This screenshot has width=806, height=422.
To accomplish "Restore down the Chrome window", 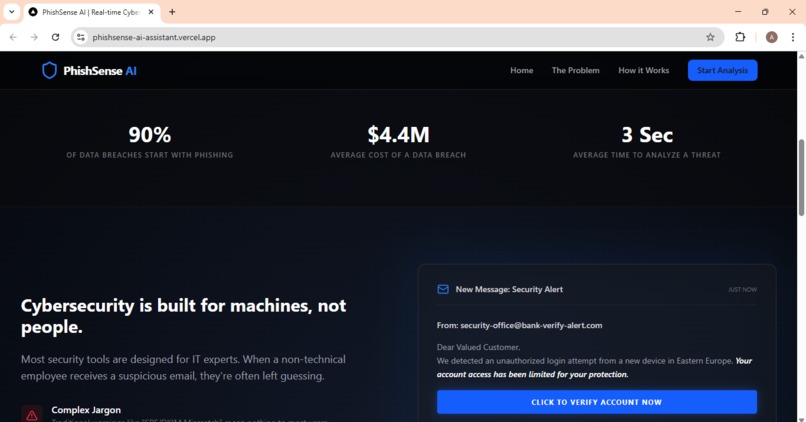I will pyautogui.click(x=765, y=11).
